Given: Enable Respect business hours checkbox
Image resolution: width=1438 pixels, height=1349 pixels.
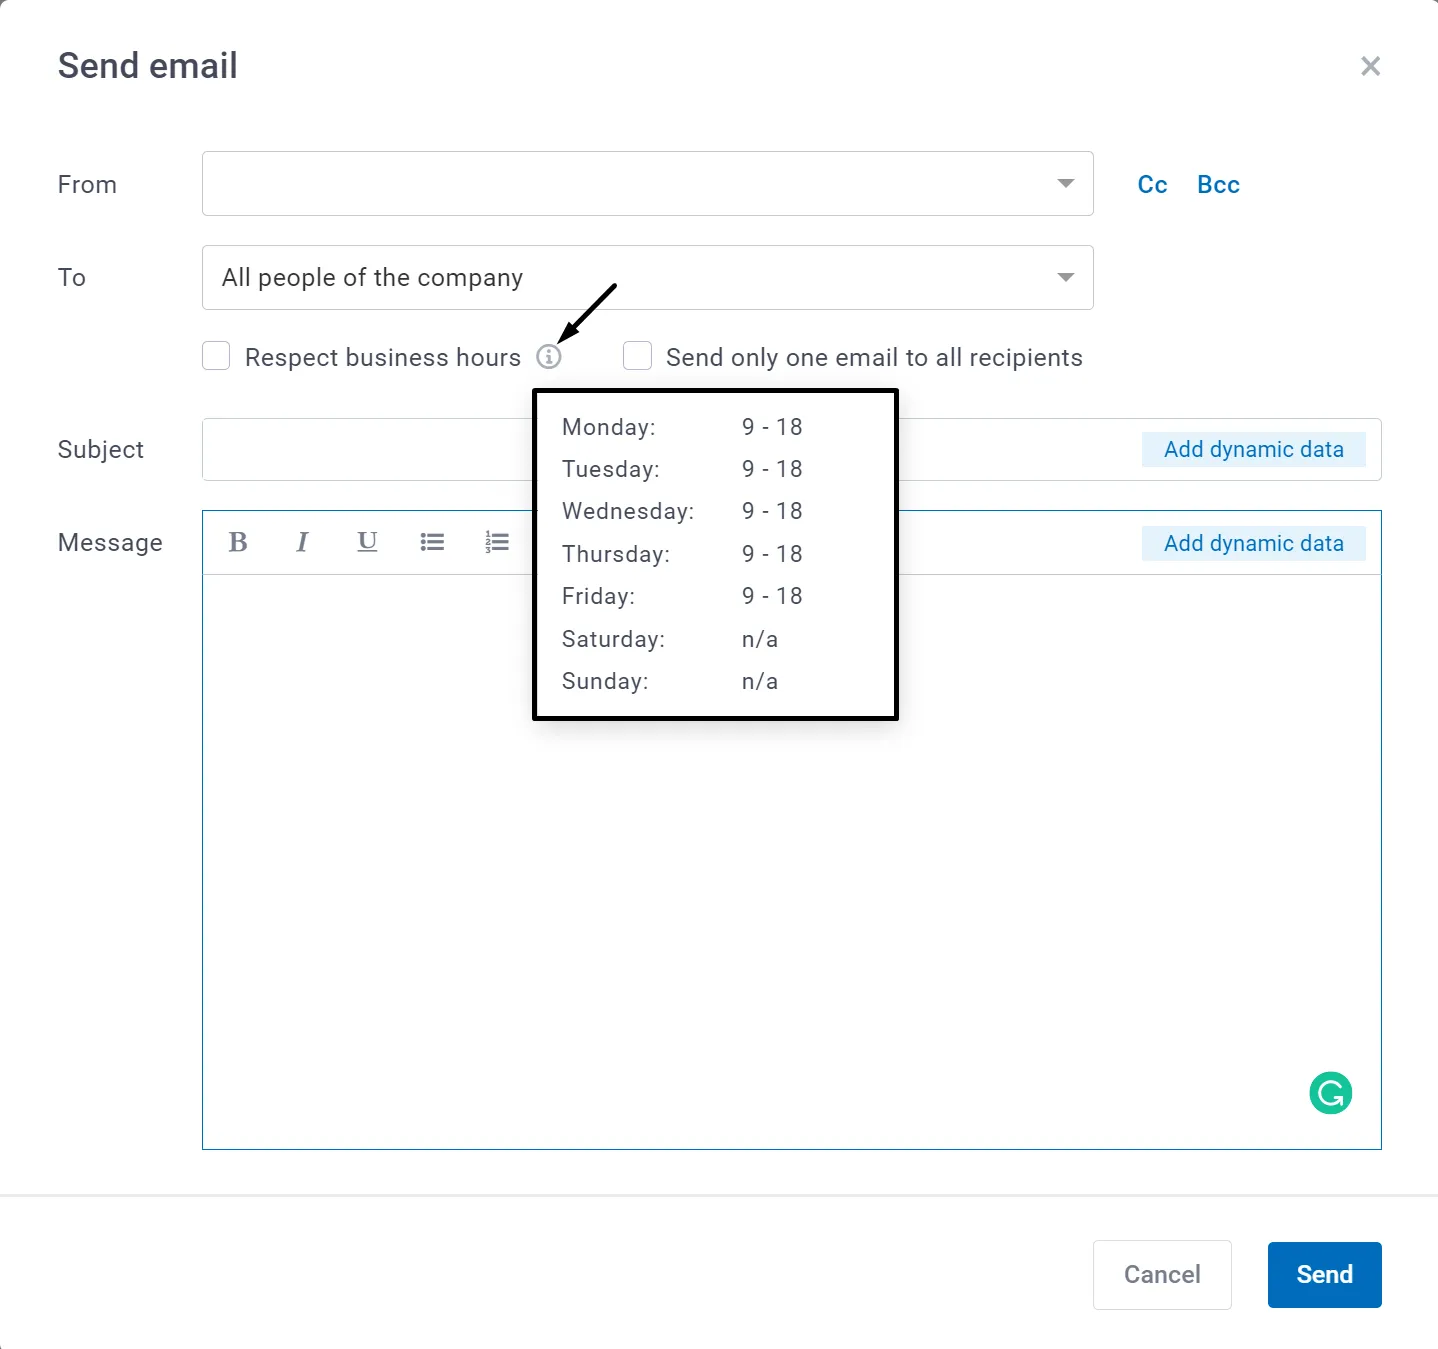Looking at the screenshot, I should coord(216,356).
